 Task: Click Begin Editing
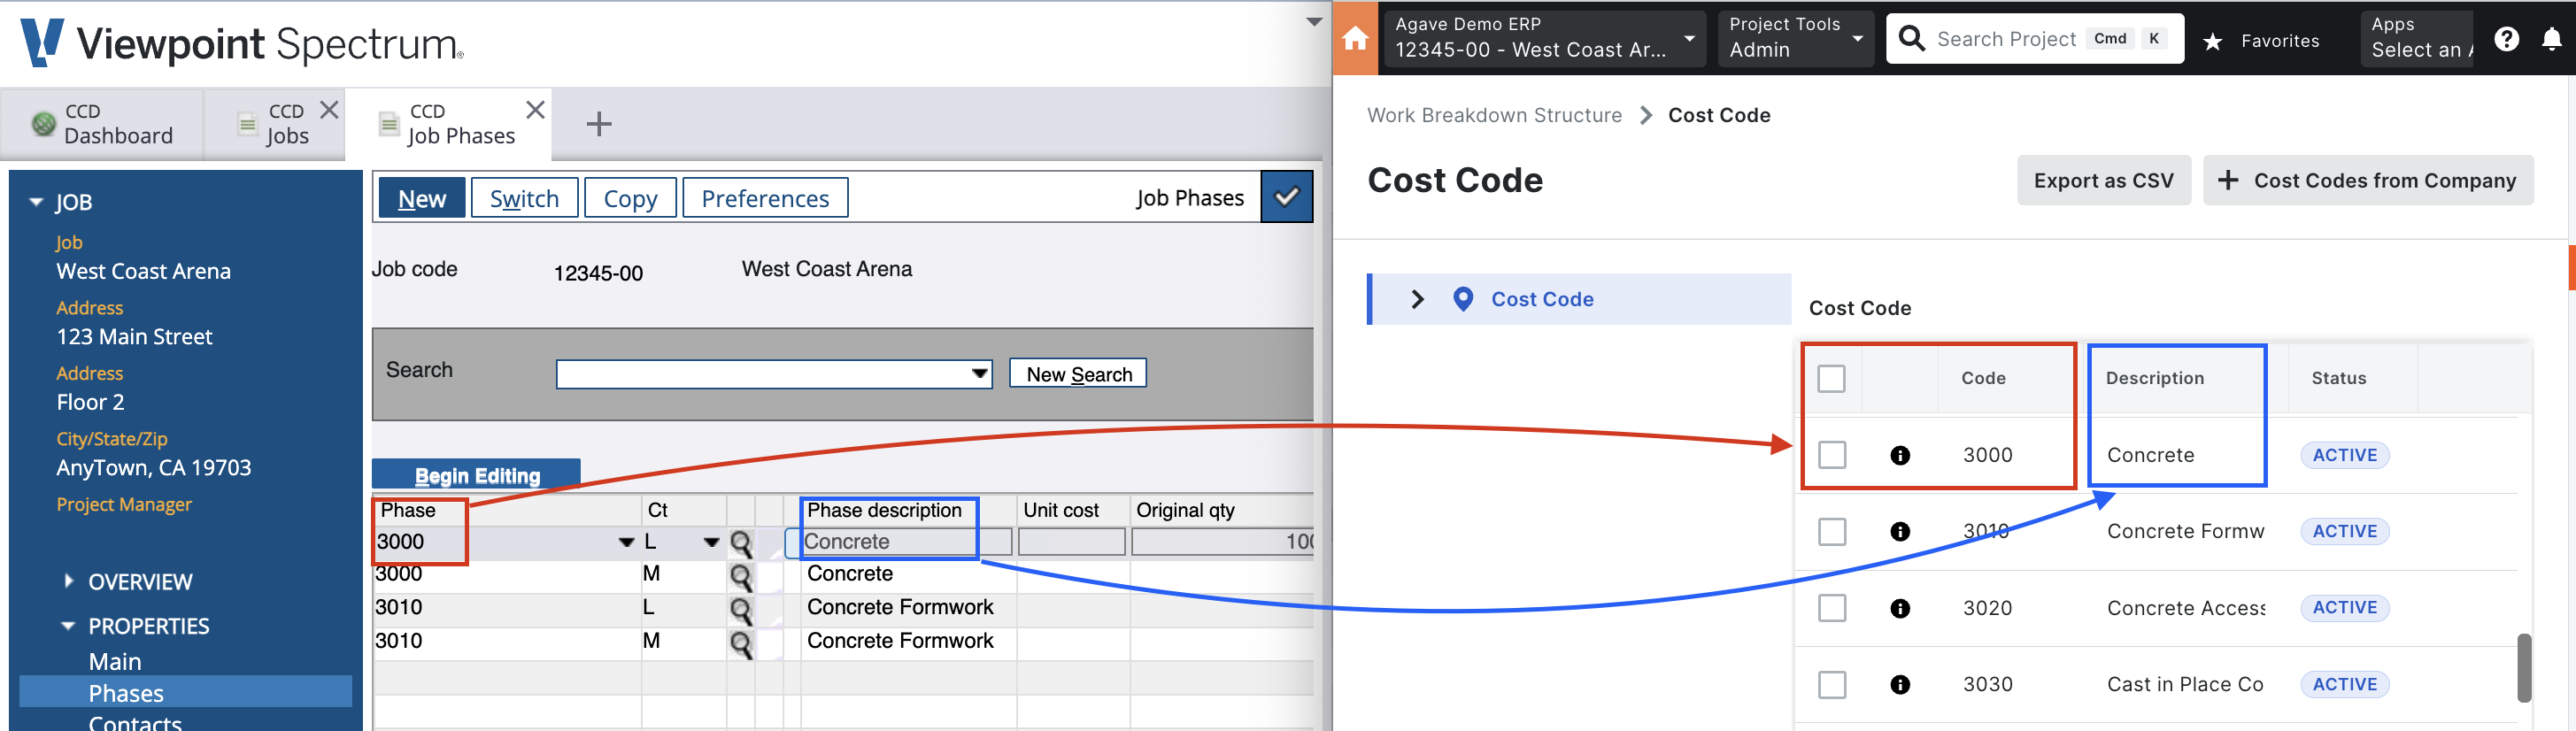pyautogui.click(x=477, y=475)
